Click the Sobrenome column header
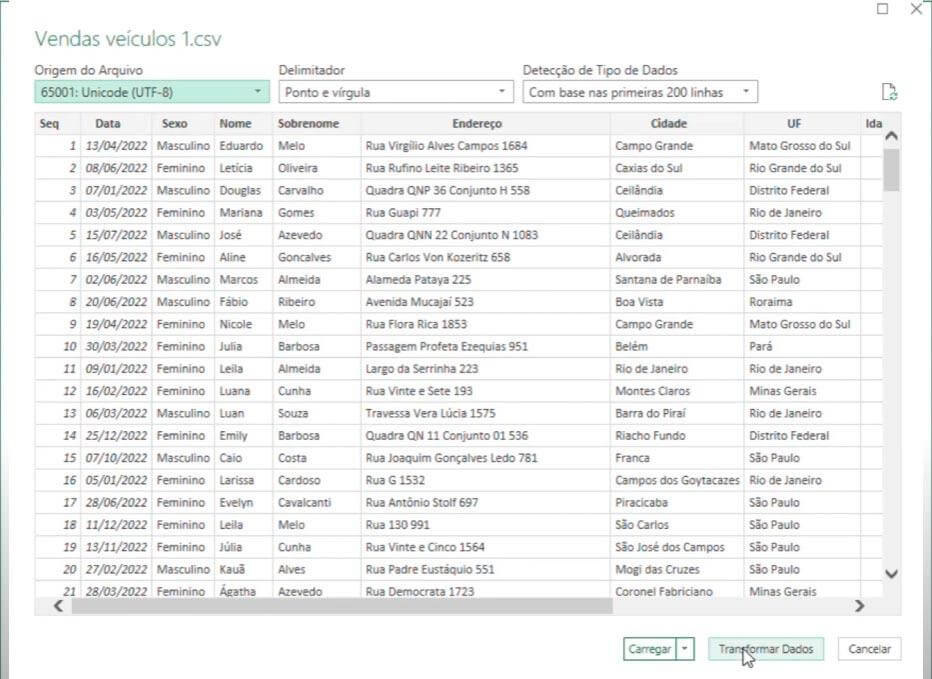This screenshot has width=932, height=679. pyautogui.click(x=308, y=124)
